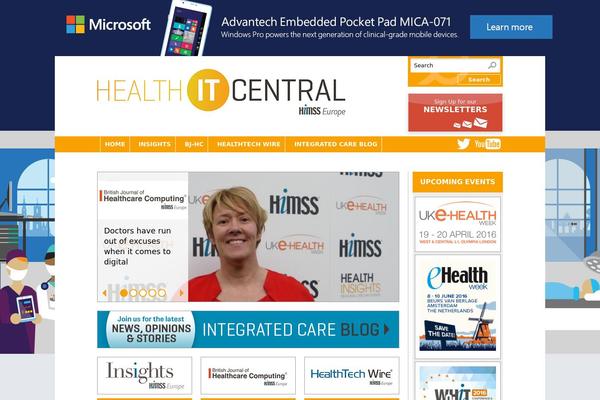Viewport: 600px width, 400px height.
Task: Open the HEALTHTECH WIRE menu item
Action: pos(248,144)
